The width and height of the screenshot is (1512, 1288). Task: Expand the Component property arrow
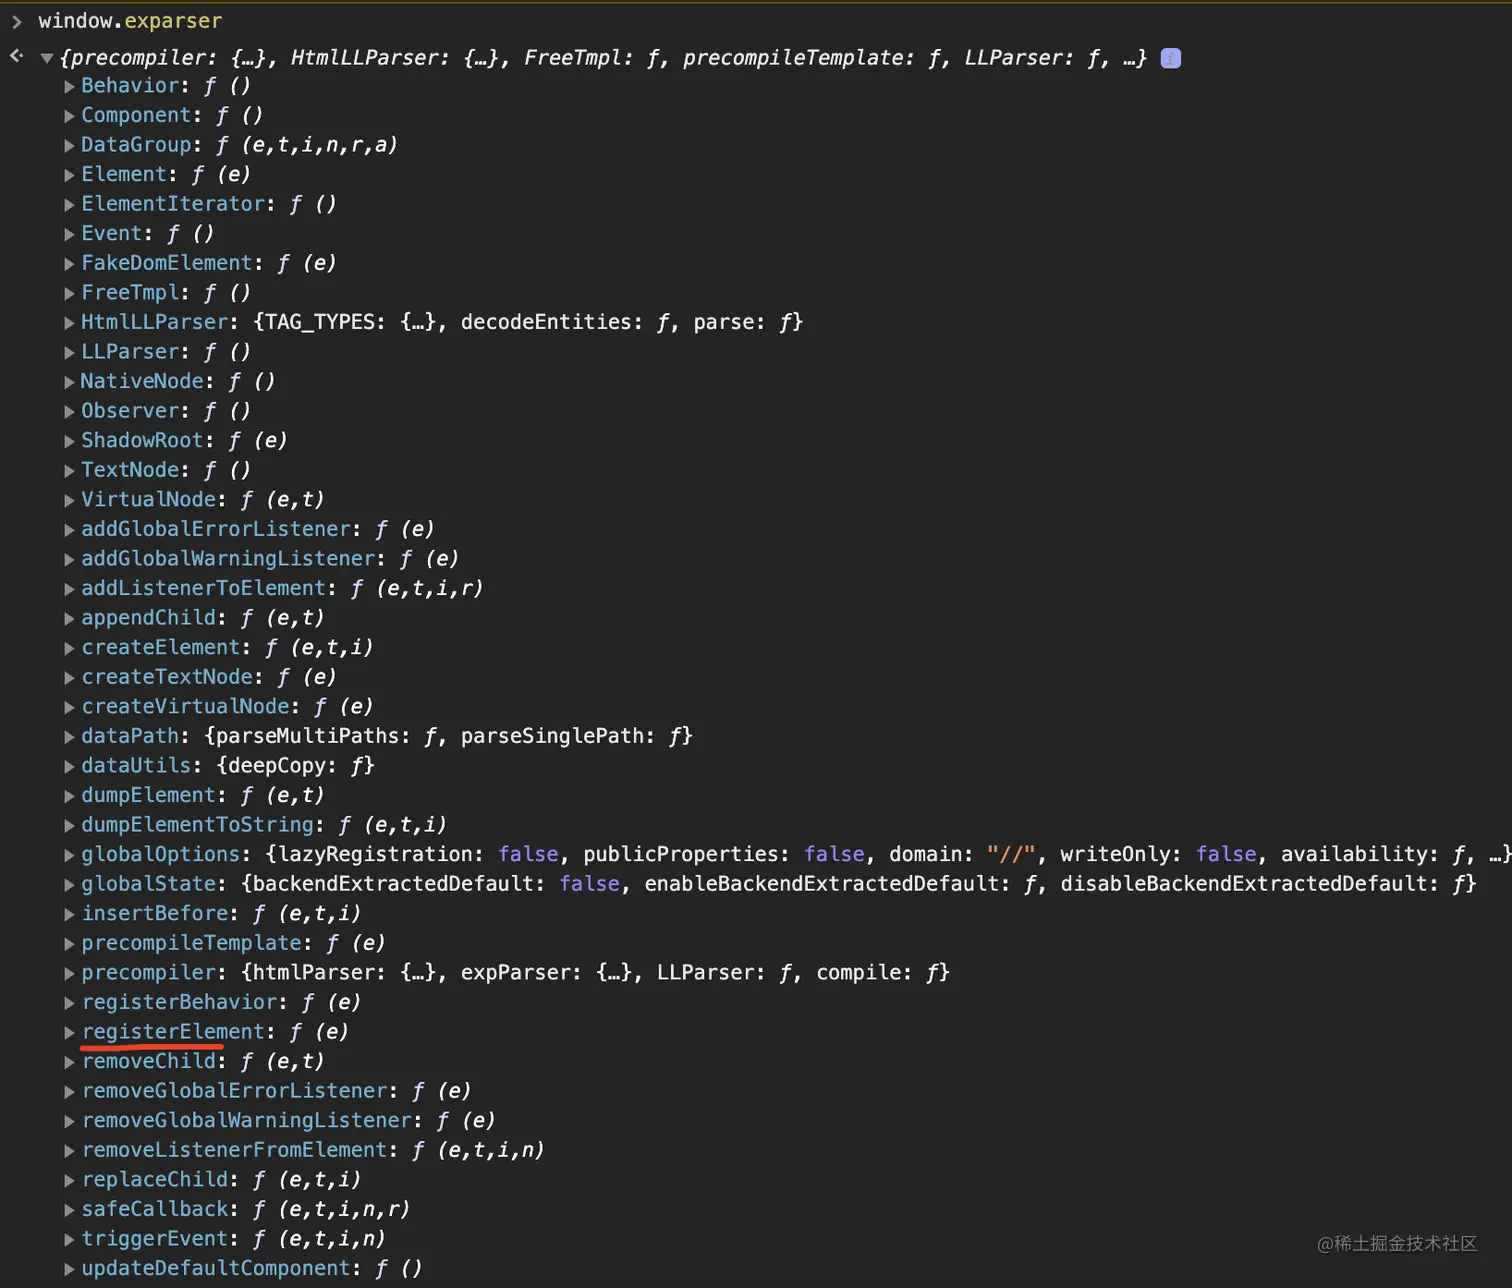point(69,116)
